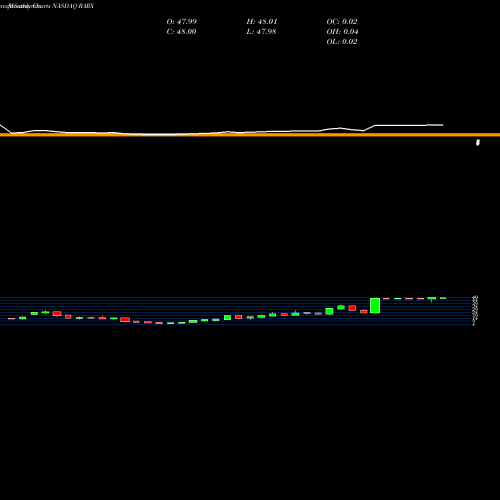Screen dimensions: 500x500
Task: Click the stacked price-axis labels beside candles
Action: (476, 310)
